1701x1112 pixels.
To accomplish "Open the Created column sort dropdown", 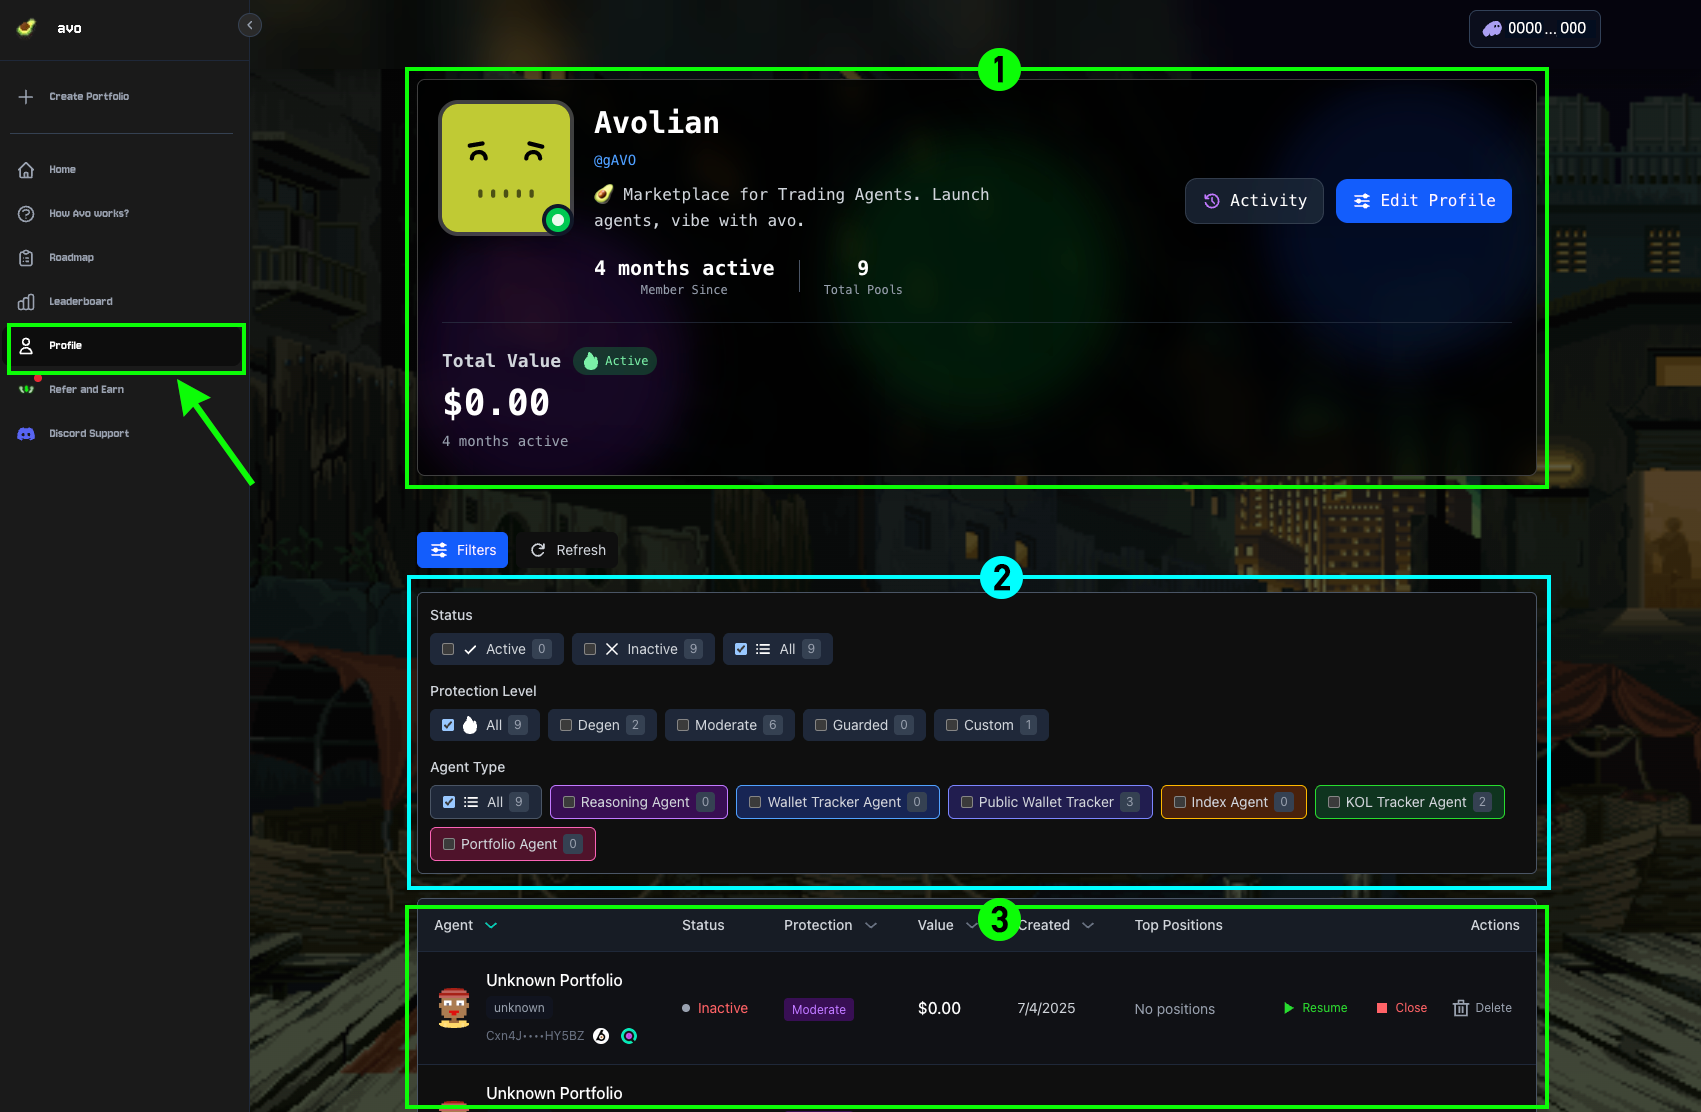I will click(1088, 926).
